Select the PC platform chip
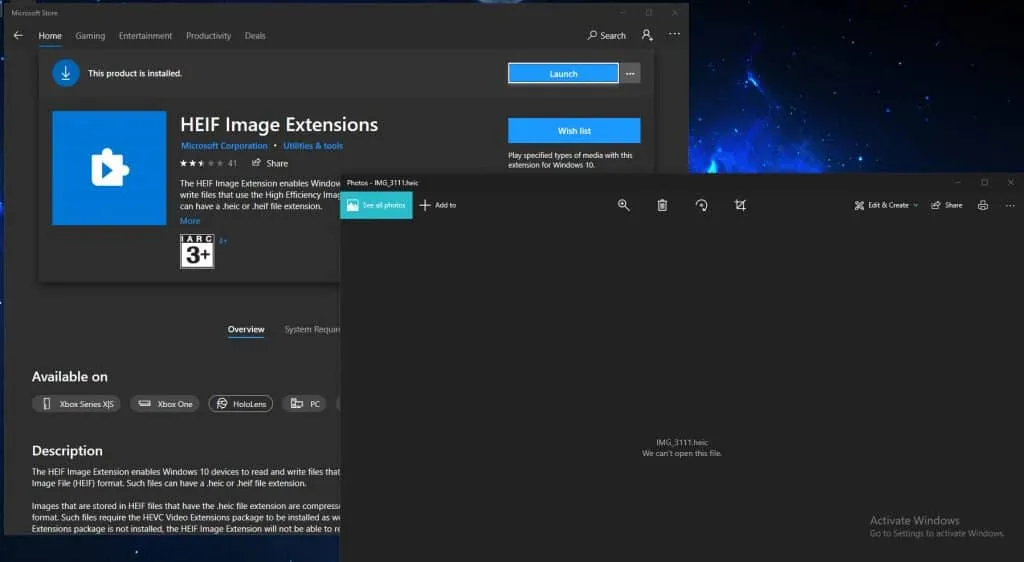Image resolution: width=1024 pixels, height=562 pixels. click(x=304, y=404)
